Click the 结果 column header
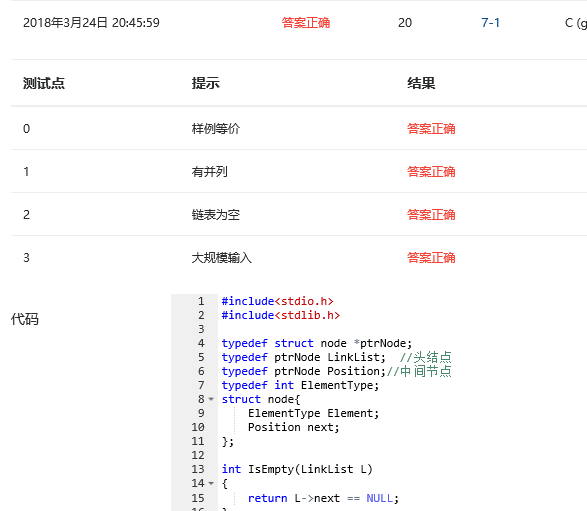The height and width of the screenshot is (511, 587). point(421,83)
